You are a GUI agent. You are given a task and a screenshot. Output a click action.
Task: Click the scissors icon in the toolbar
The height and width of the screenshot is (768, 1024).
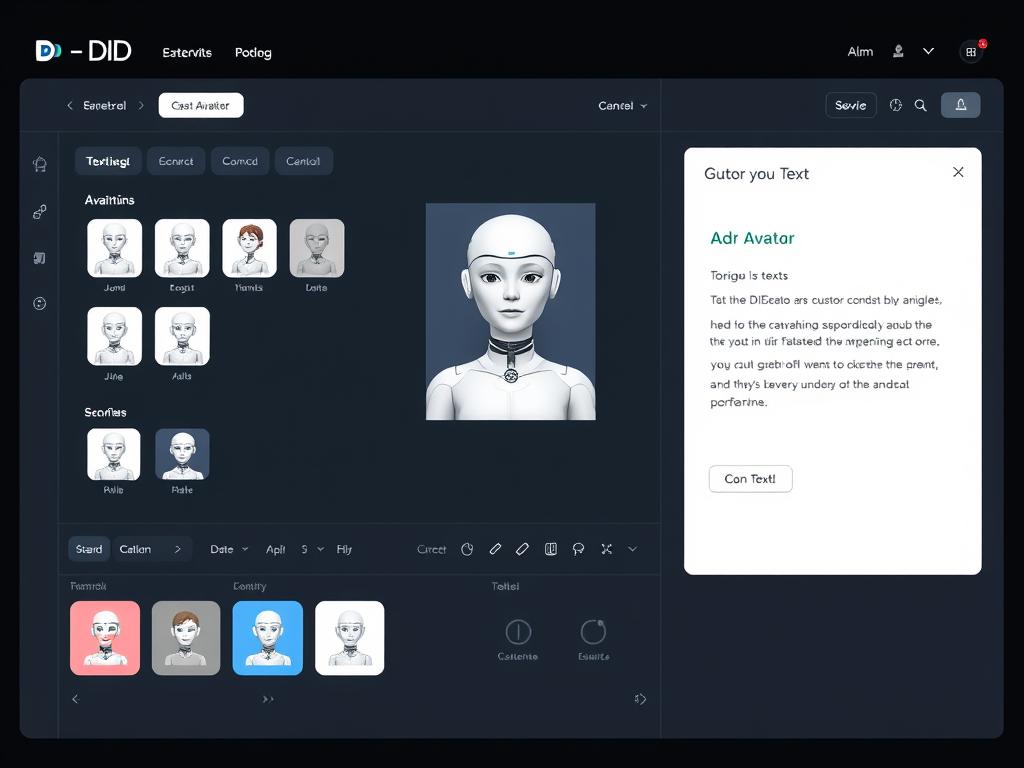[607, 549]
